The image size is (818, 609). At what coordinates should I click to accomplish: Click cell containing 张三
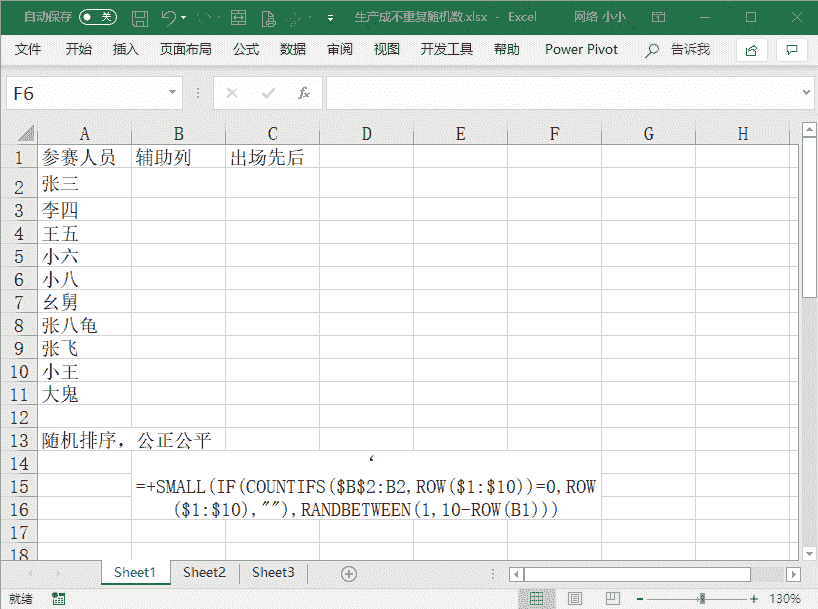85,183
